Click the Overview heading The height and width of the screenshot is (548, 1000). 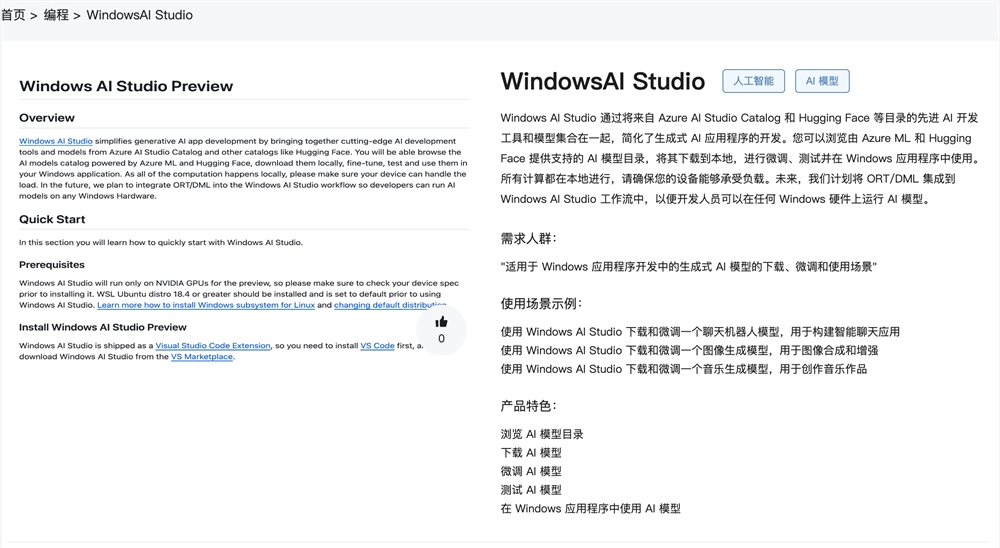(47, 118)
